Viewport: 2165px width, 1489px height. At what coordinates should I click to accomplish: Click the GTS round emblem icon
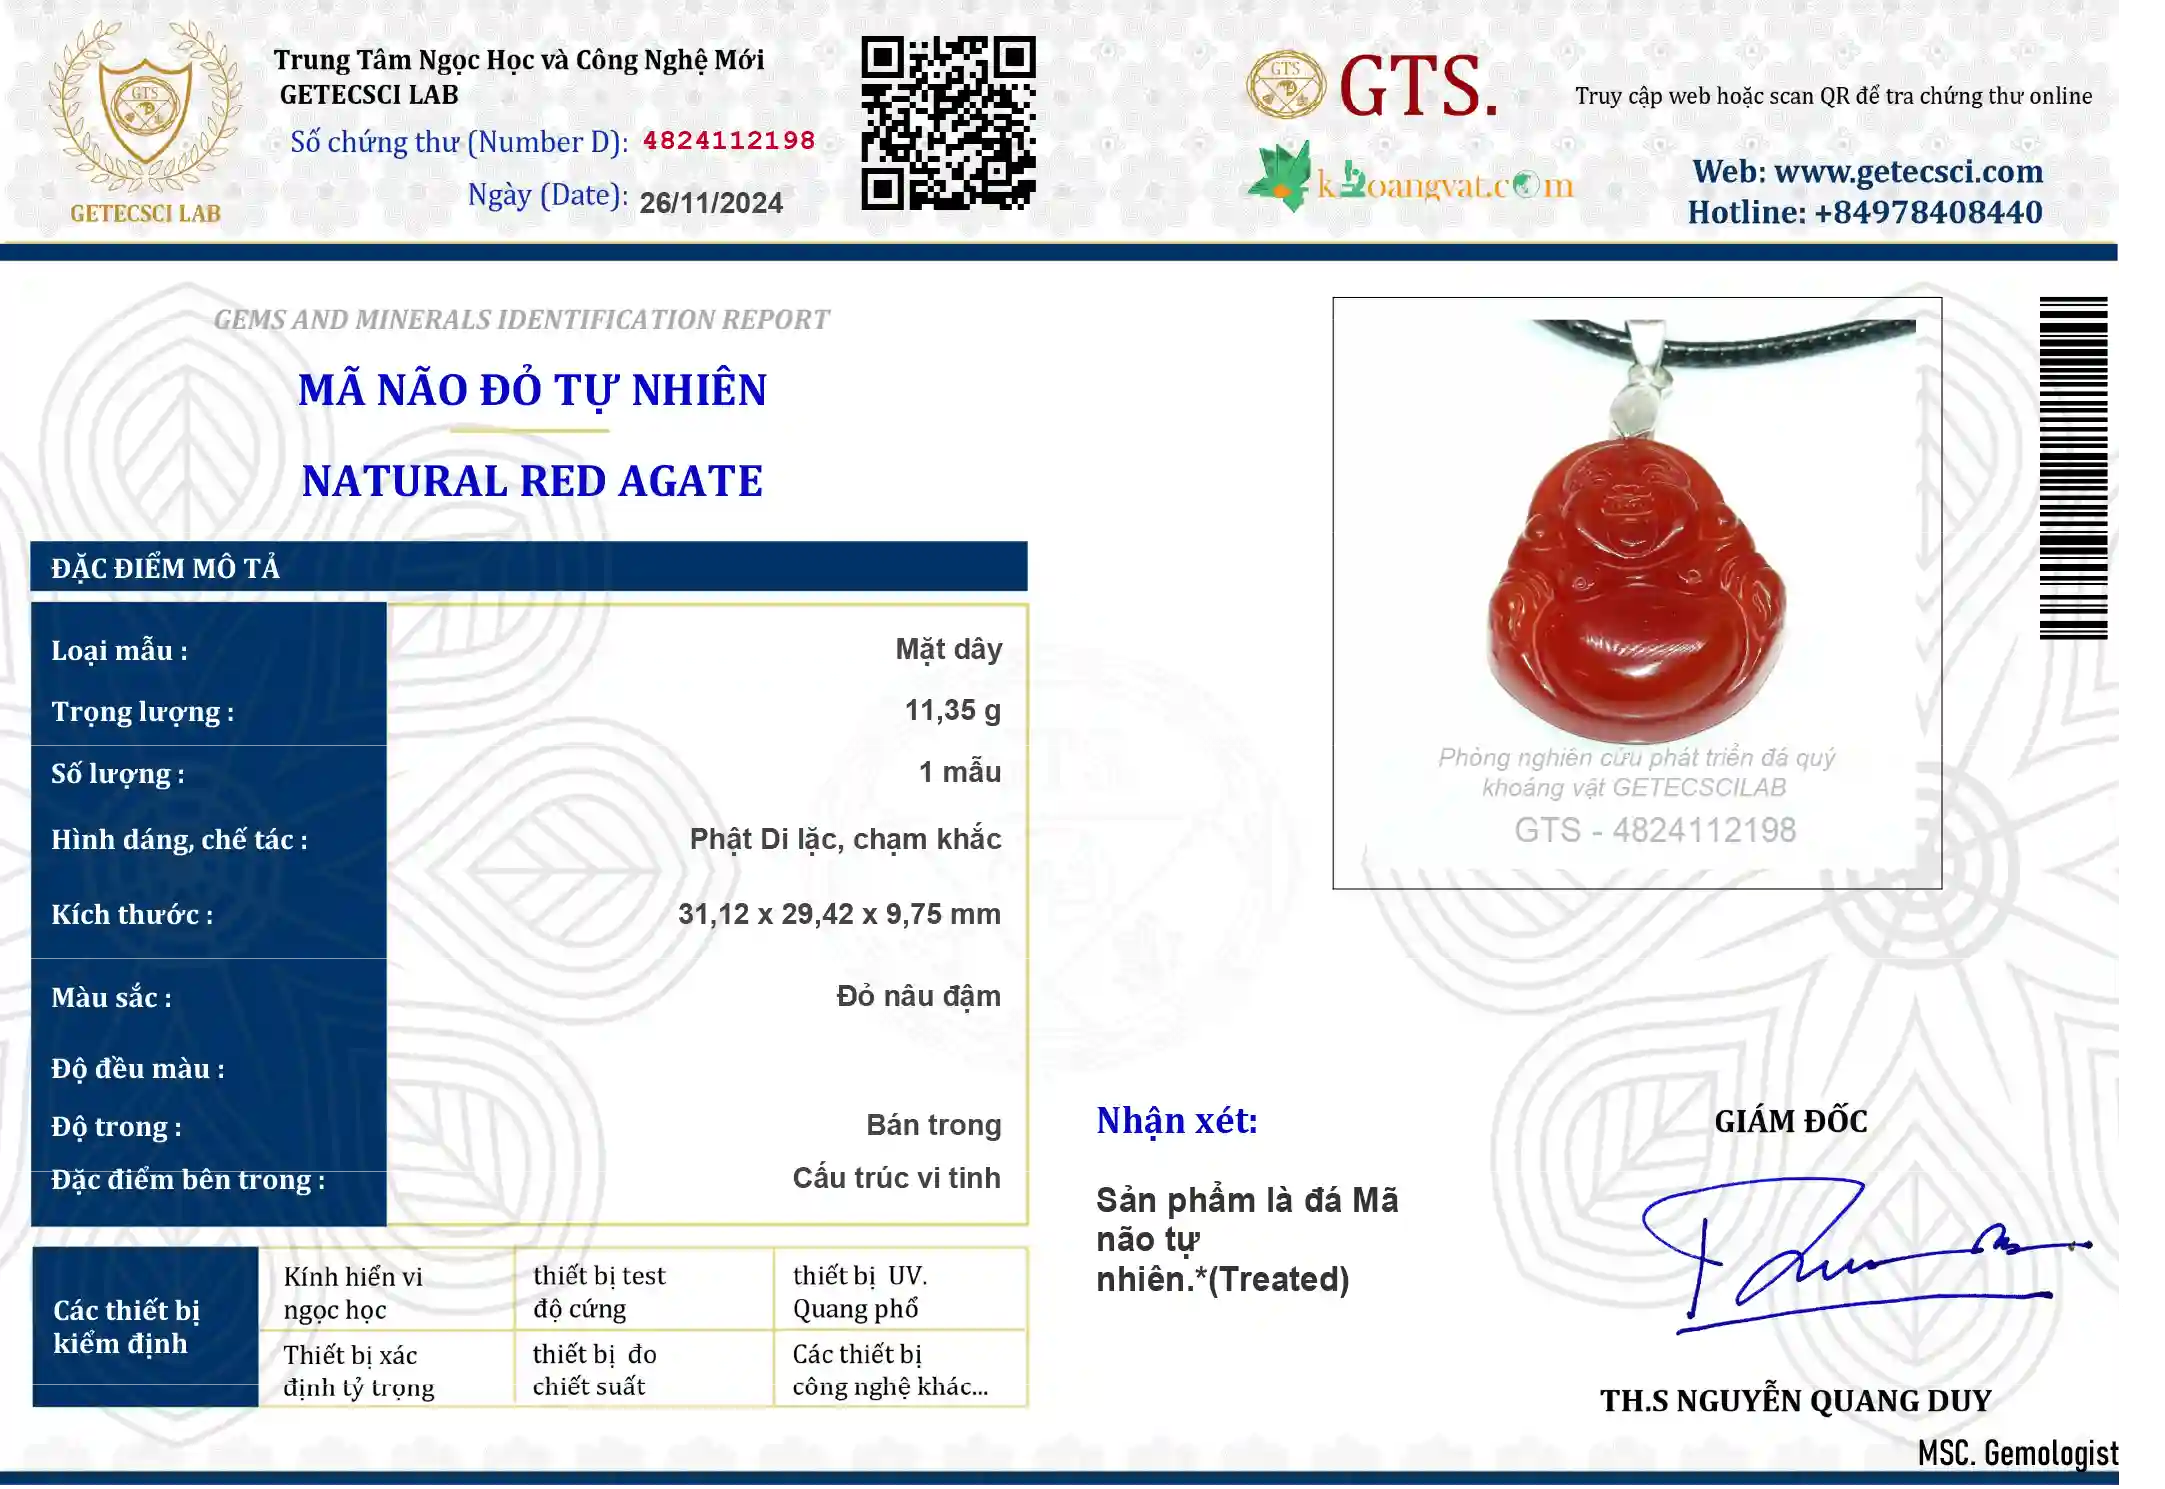1285,85
